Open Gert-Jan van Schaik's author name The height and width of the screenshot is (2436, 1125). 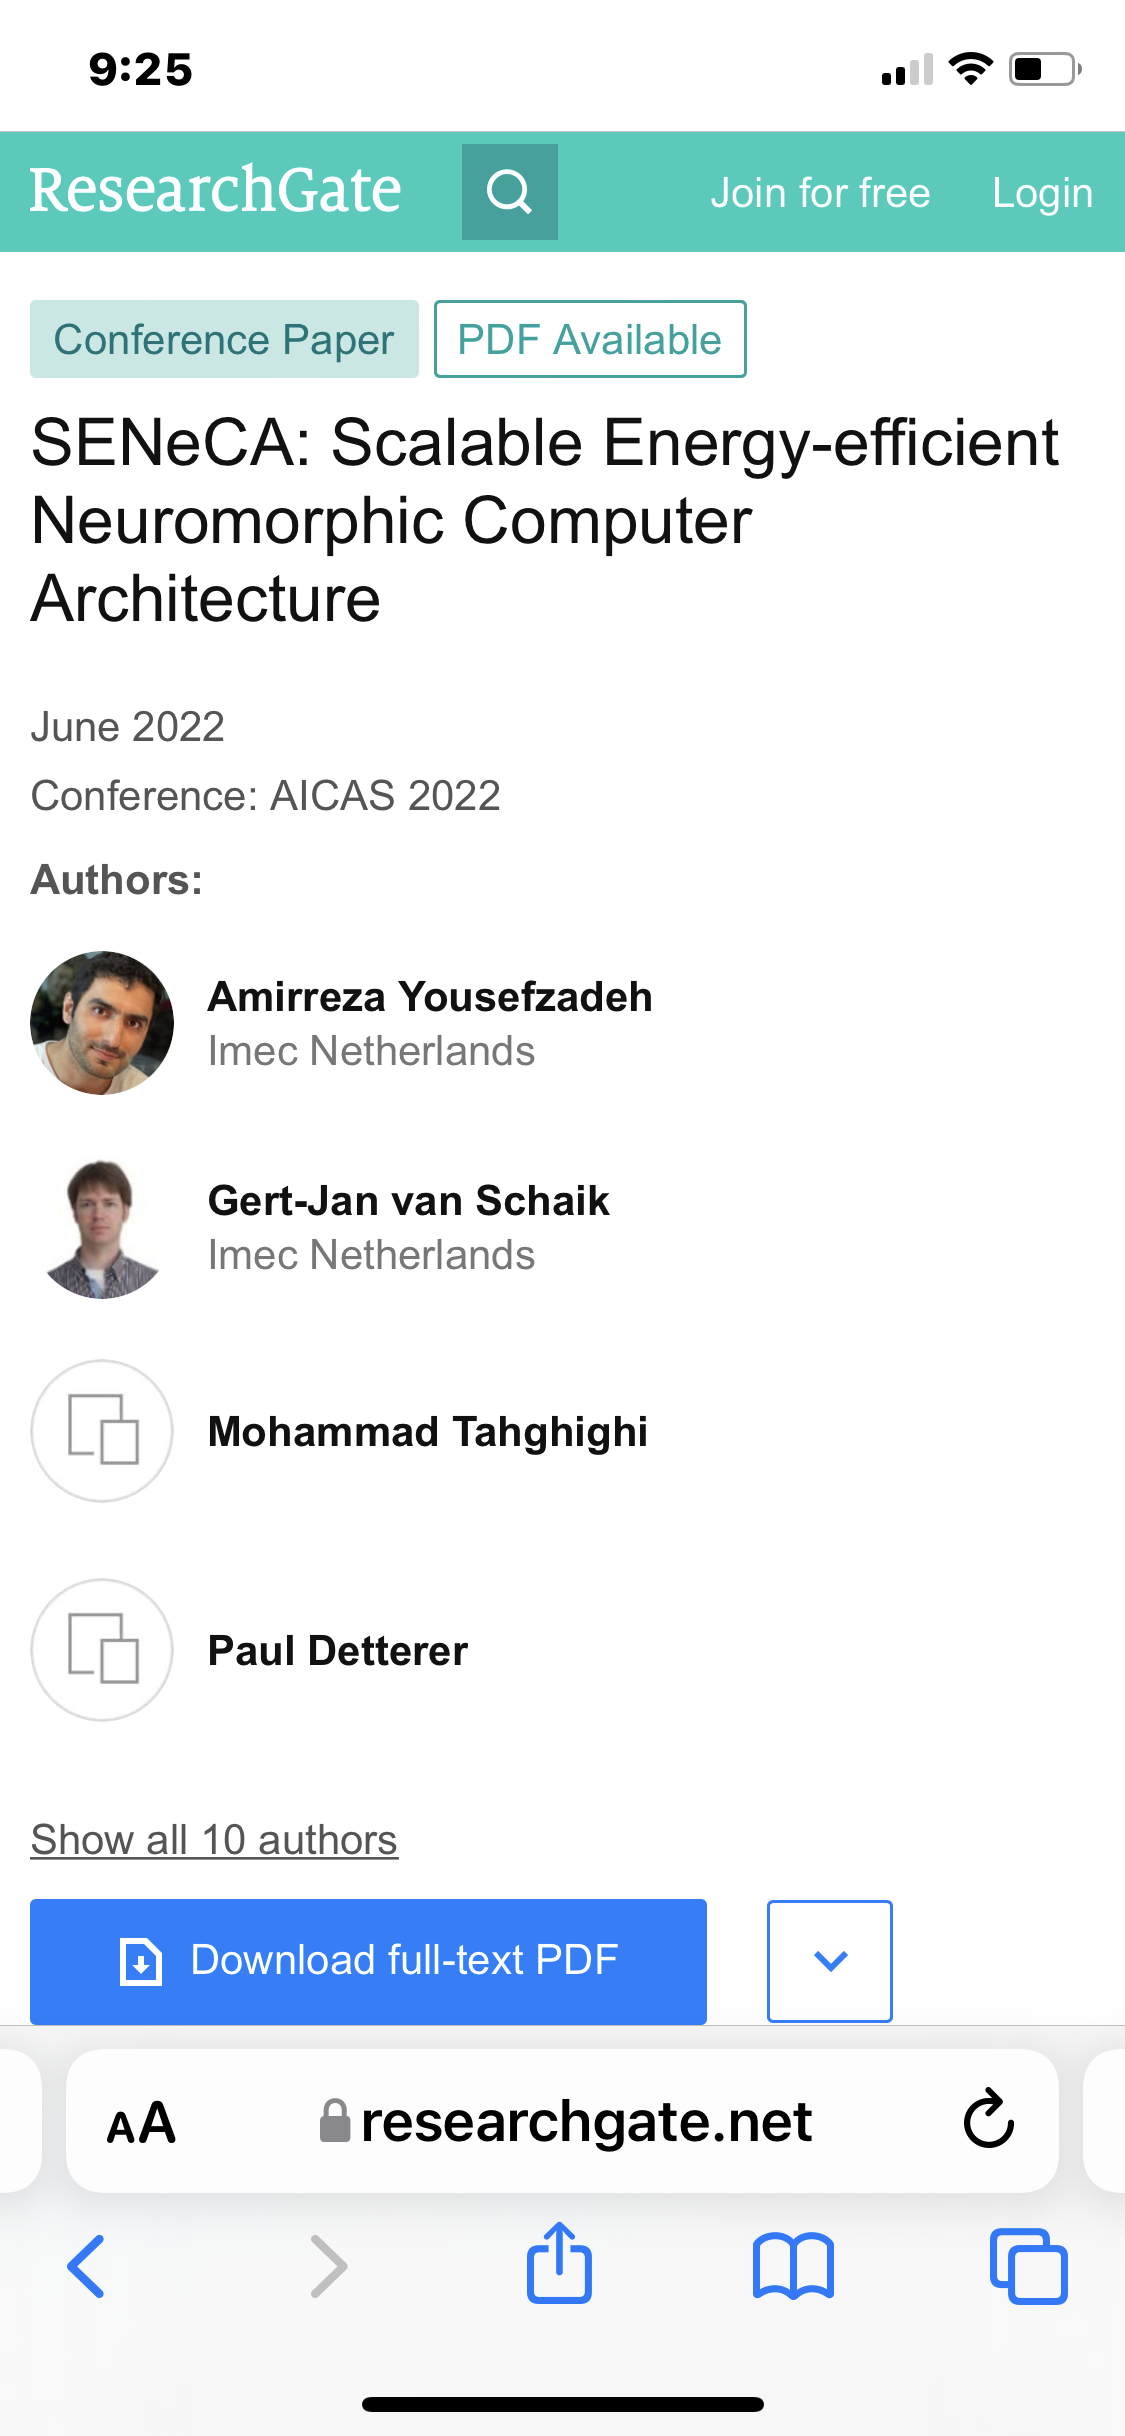pos(408,1200)
